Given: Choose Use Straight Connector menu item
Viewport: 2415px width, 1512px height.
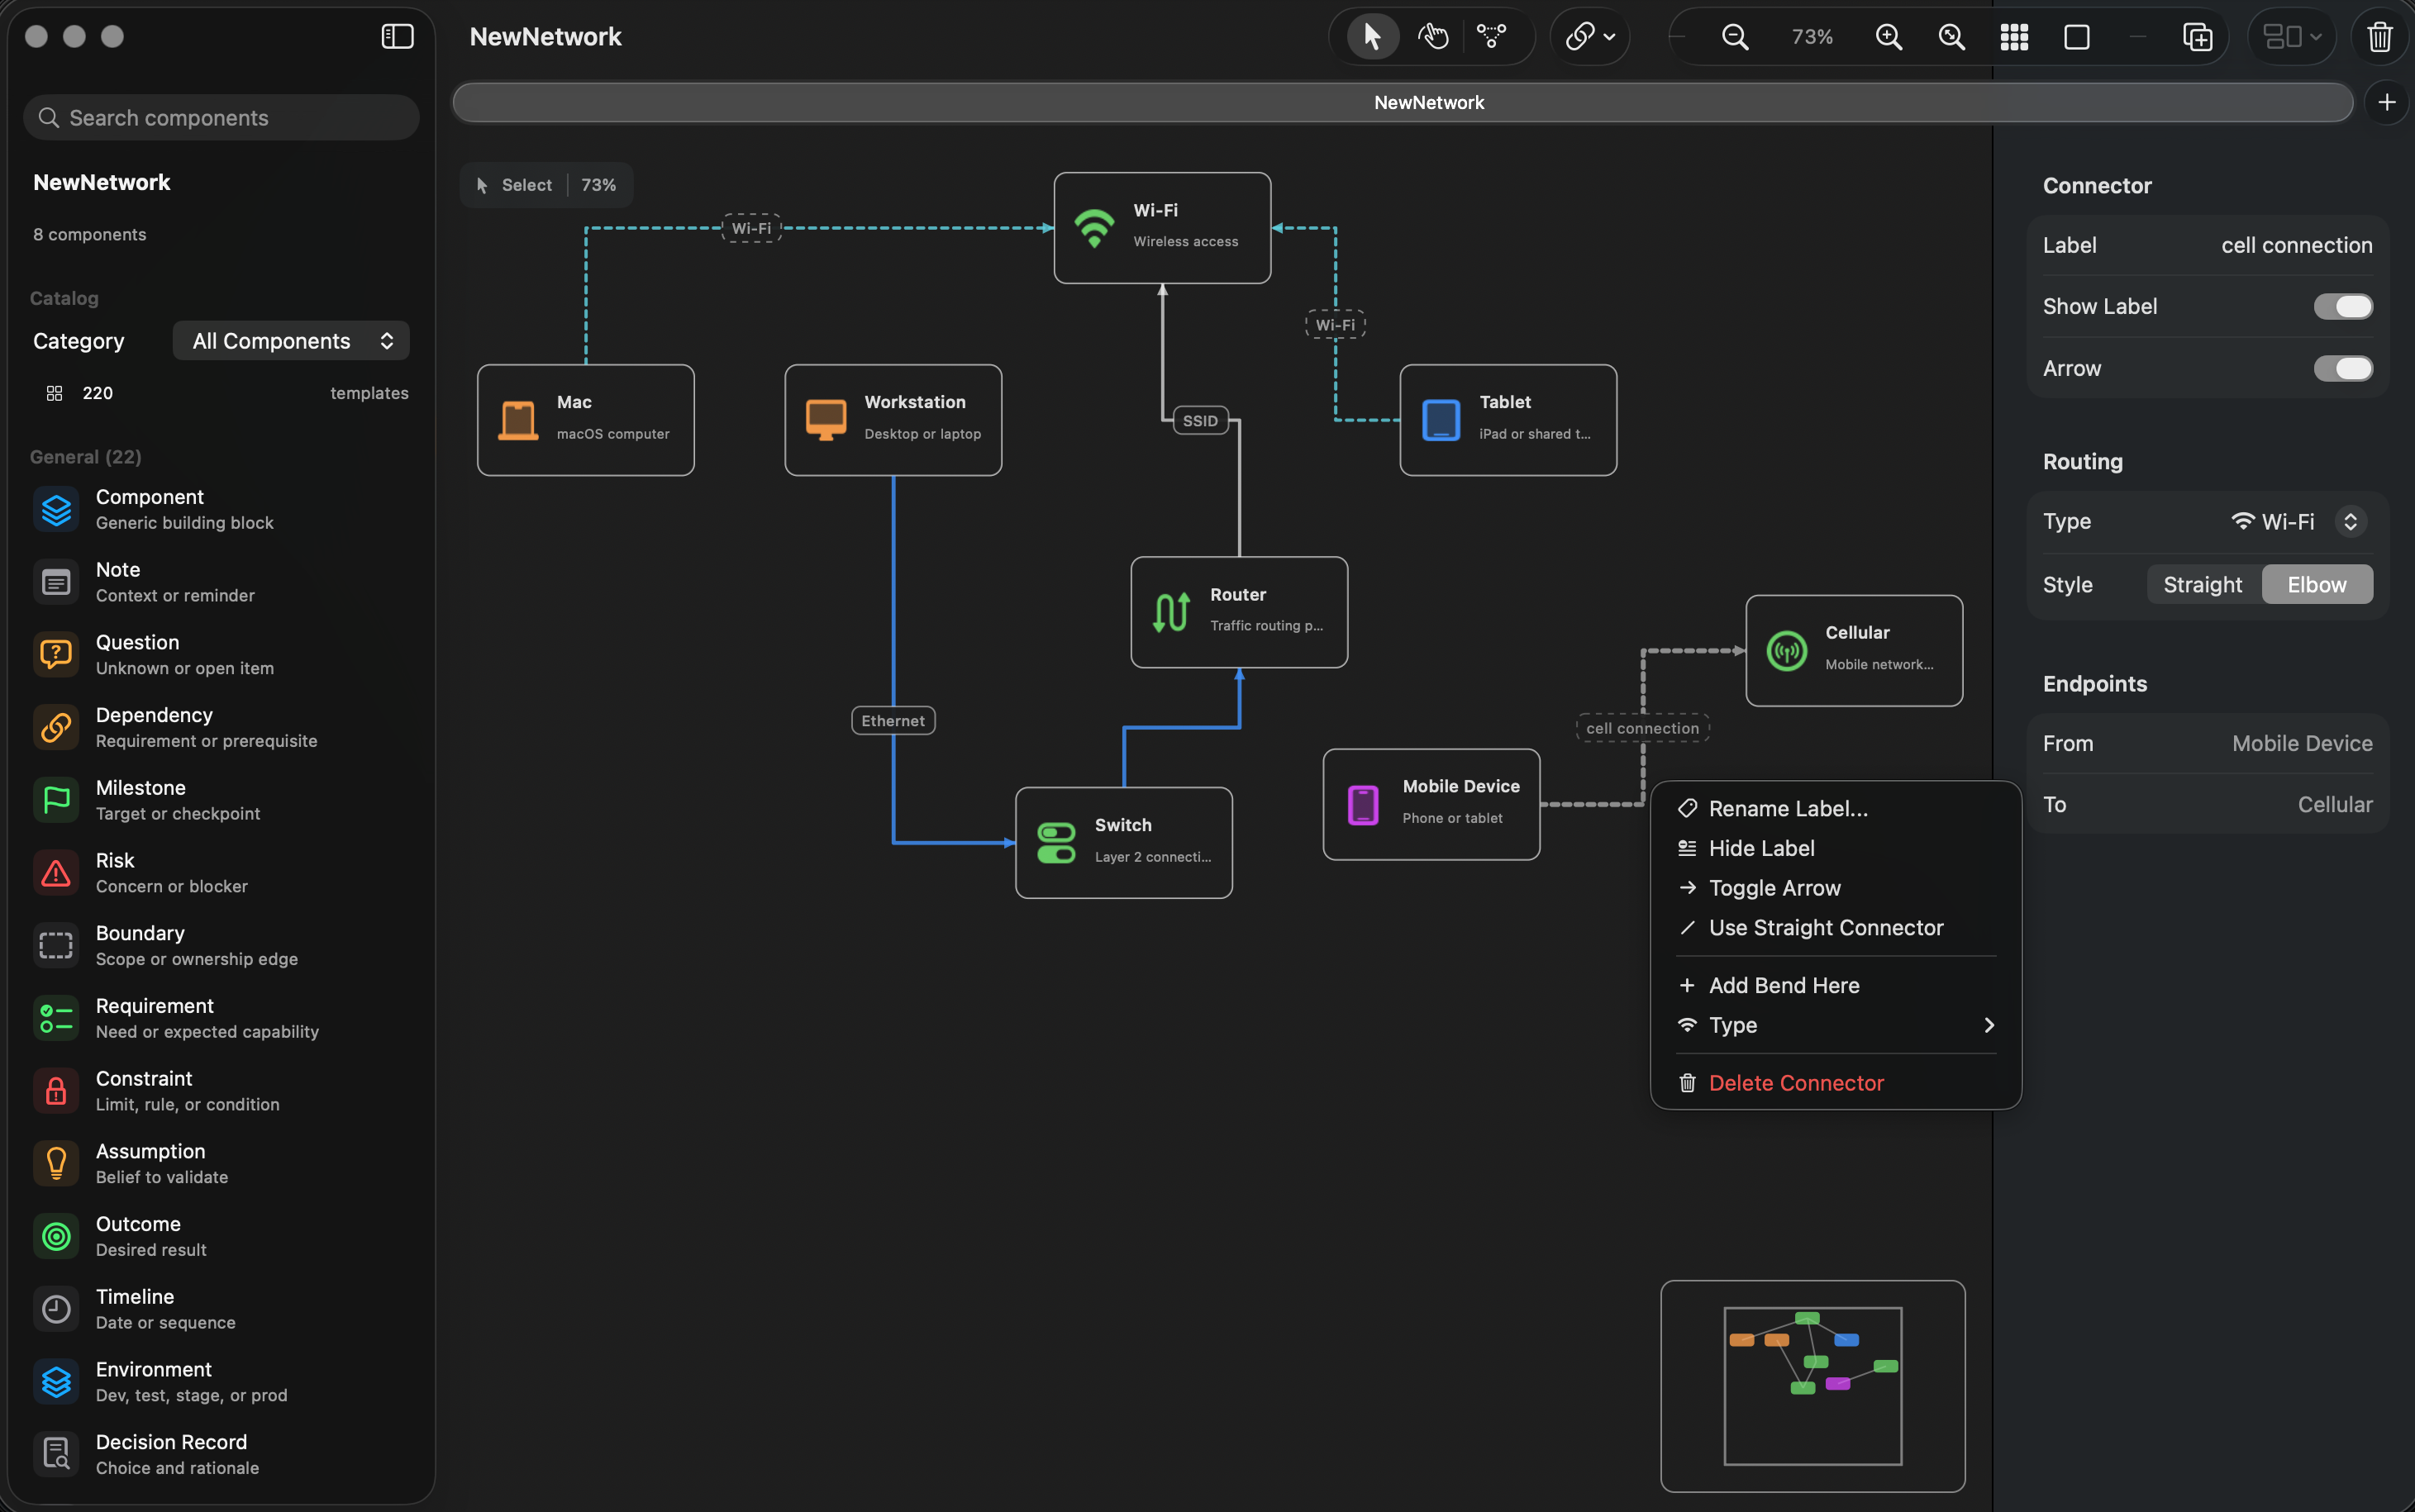Looking at the screenshot, I should coord(1835,928).
